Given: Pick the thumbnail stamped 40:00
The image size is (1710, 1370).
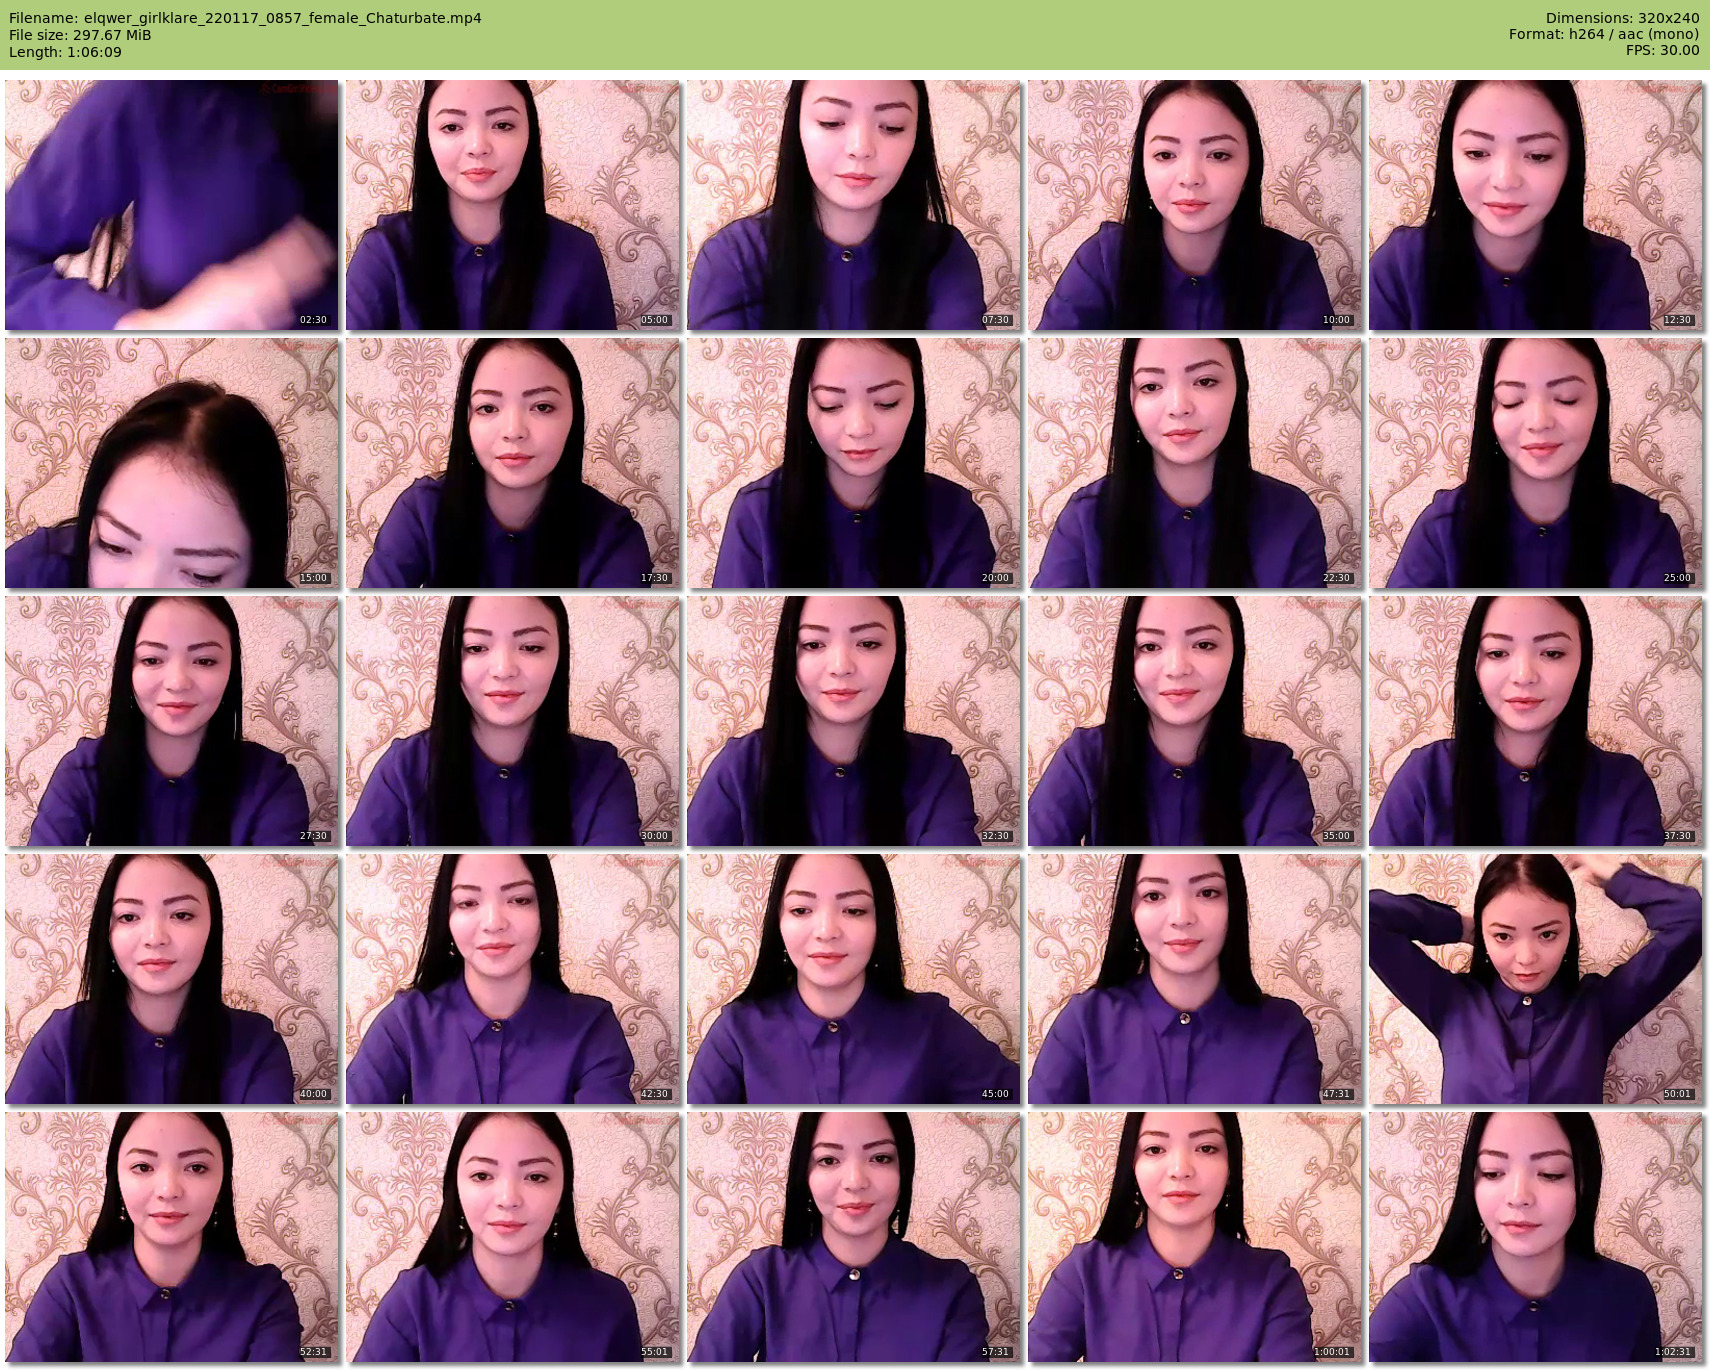Looking at the screenshot, I should pos(172,979).
